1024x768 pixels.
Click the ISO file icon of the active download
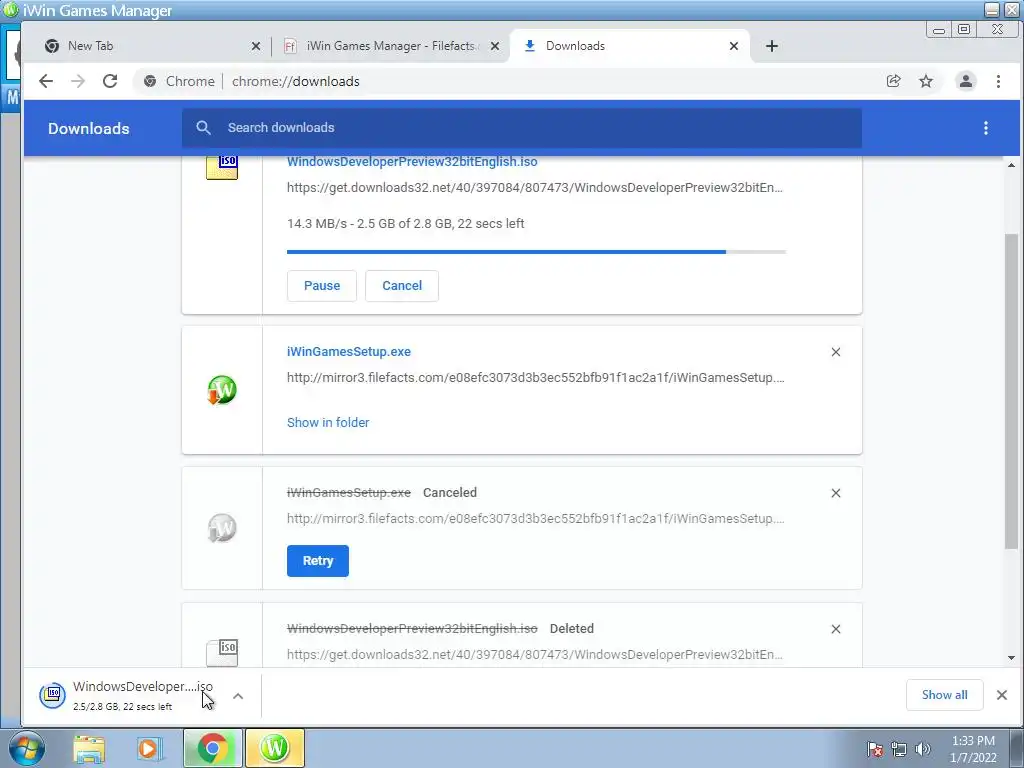[222, 167]
